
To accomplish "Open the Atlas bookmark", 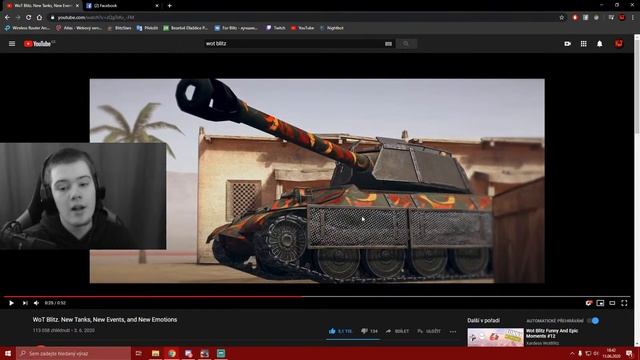I will 79,28.
